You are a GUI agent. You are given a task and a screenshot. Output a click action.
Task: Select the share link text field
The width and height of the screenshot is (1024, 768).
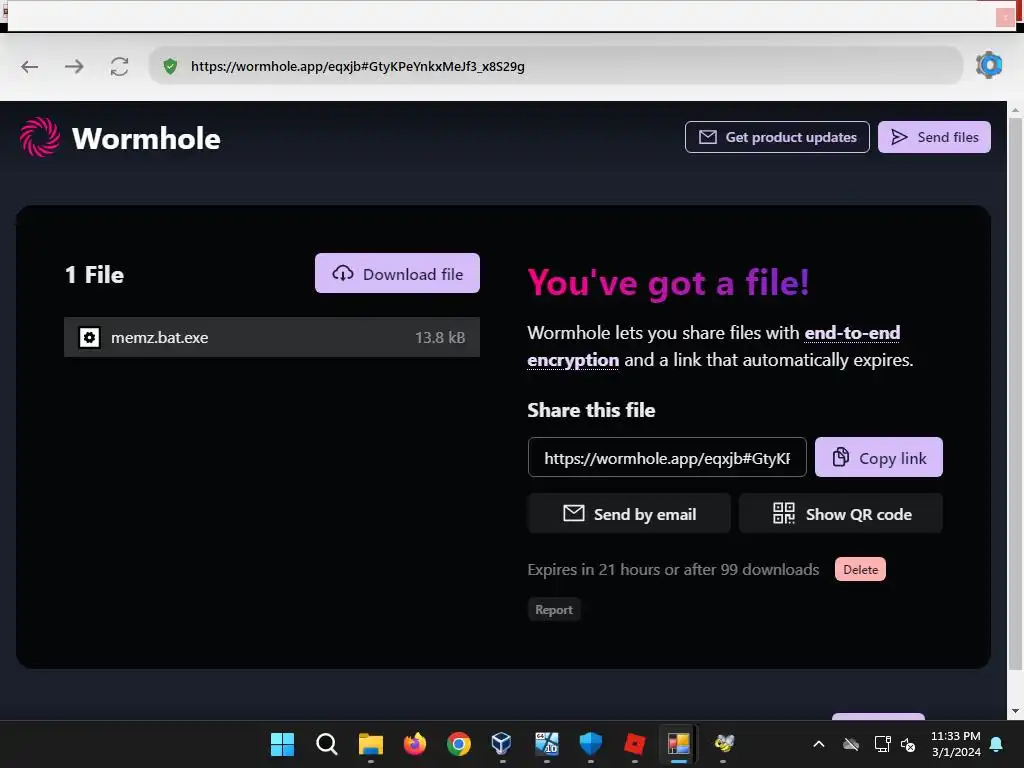point(667,457)
